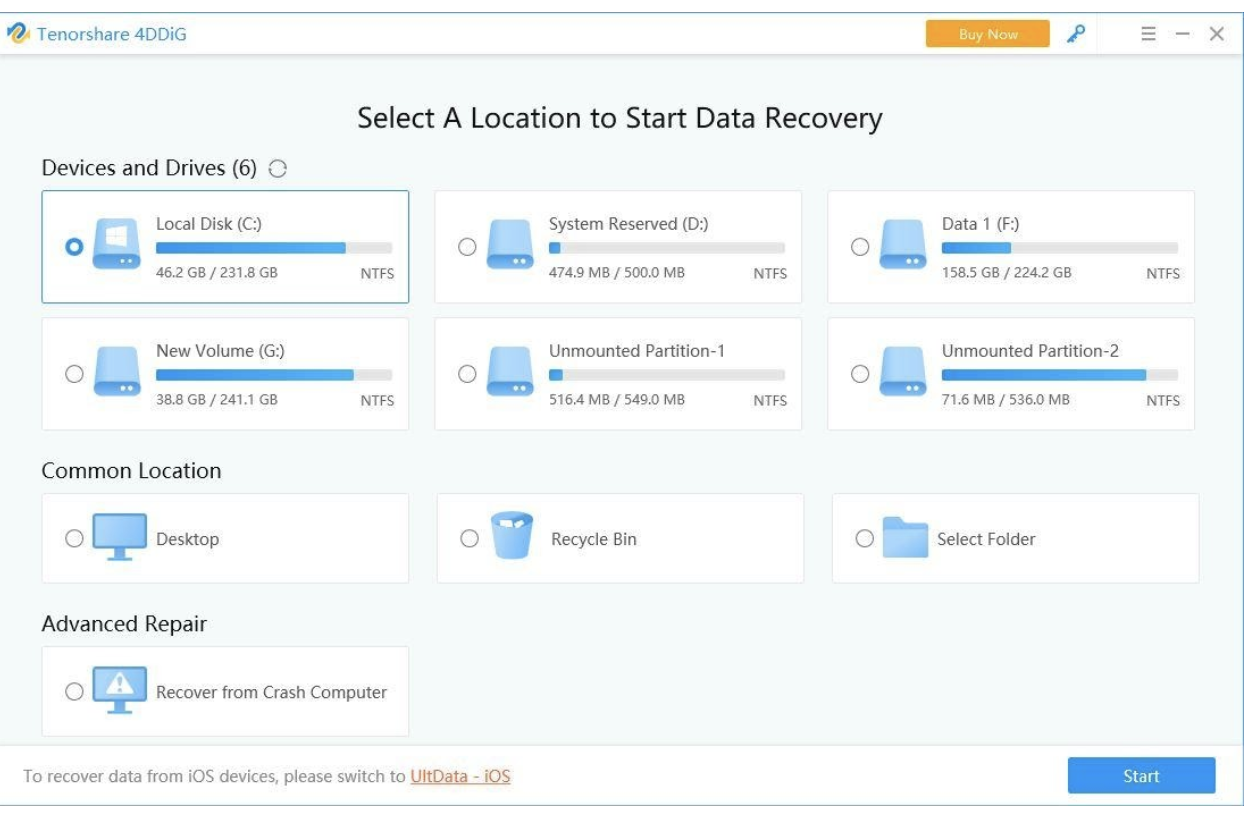Click the Select Folder icon
The width and height of the screenshot is (1250, 814).
pos(906,538)
